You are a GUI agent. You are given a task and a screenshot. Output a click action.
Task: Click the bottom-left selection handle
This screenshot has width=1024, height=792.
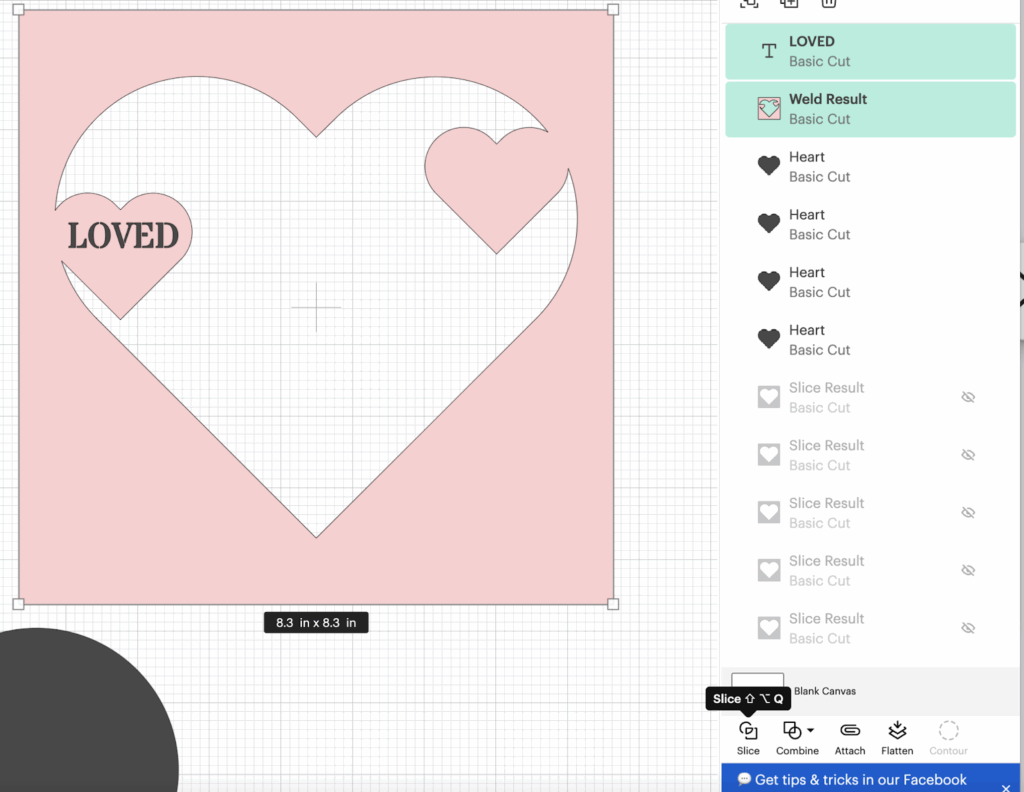tap(18, 604)
